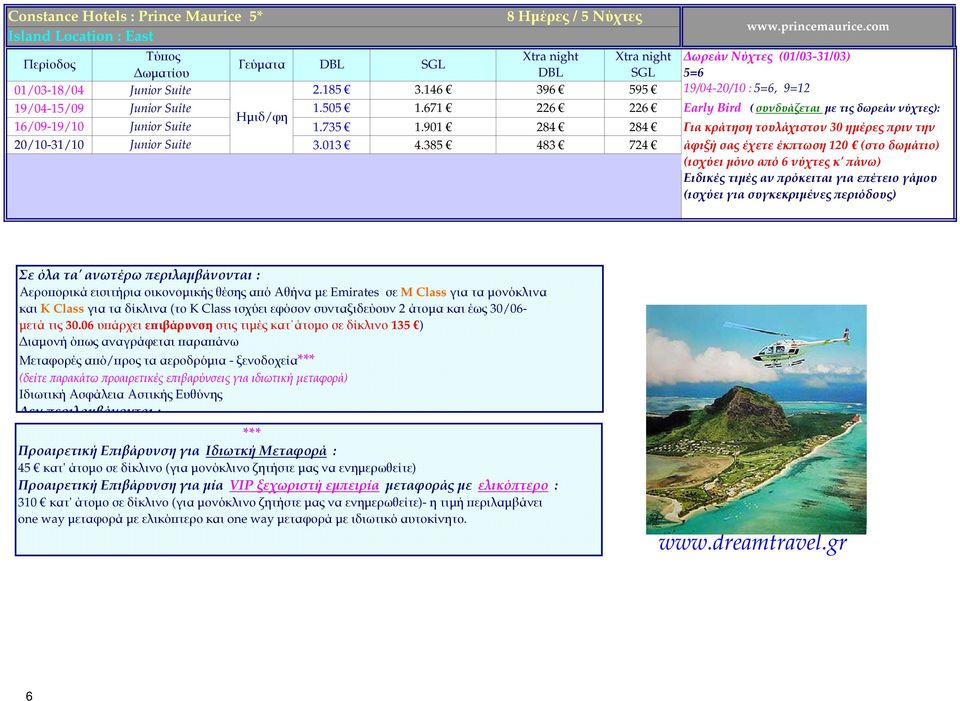
Task: Click 'Junior Suite' in the 20/10-31/10 row
Action: [160, 145]
